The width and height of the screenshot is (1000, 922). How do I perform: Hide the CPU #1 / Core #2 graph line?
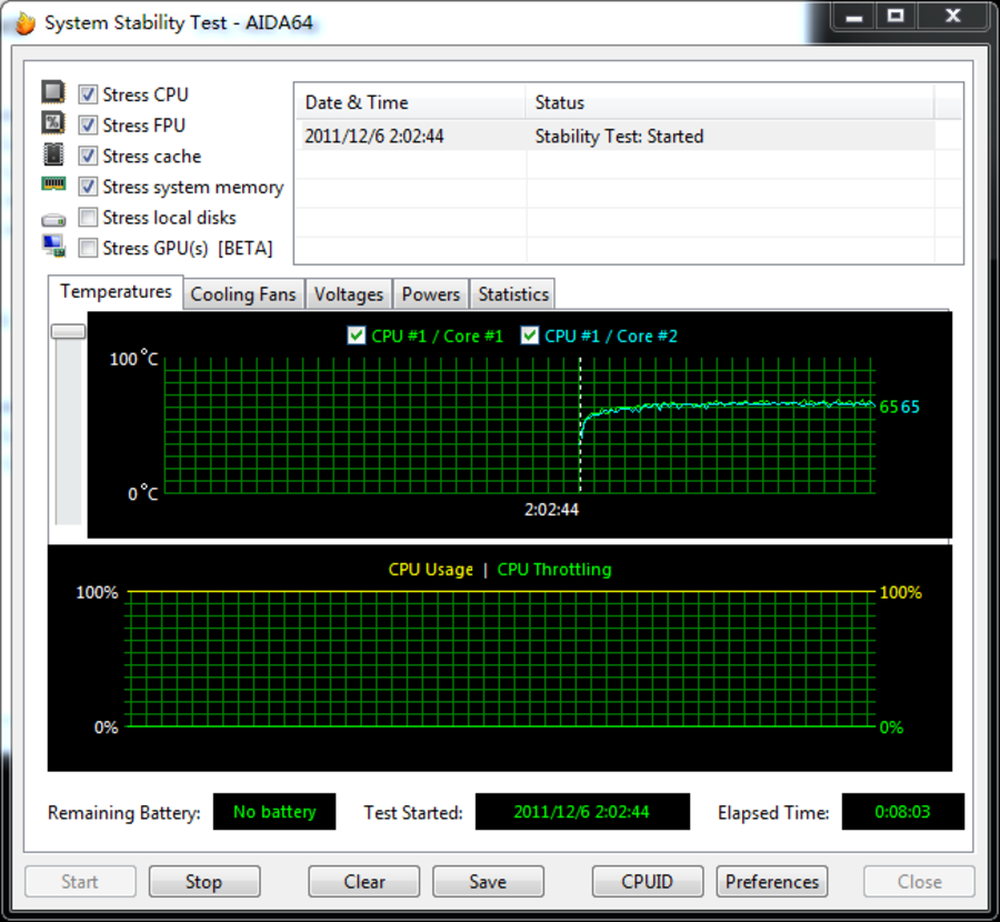tap(530, 335)
